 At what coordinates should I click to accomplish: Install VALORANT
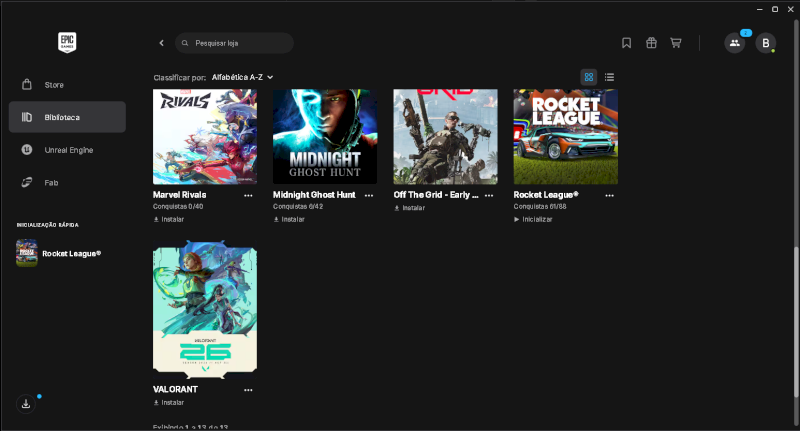coord(169,402)
